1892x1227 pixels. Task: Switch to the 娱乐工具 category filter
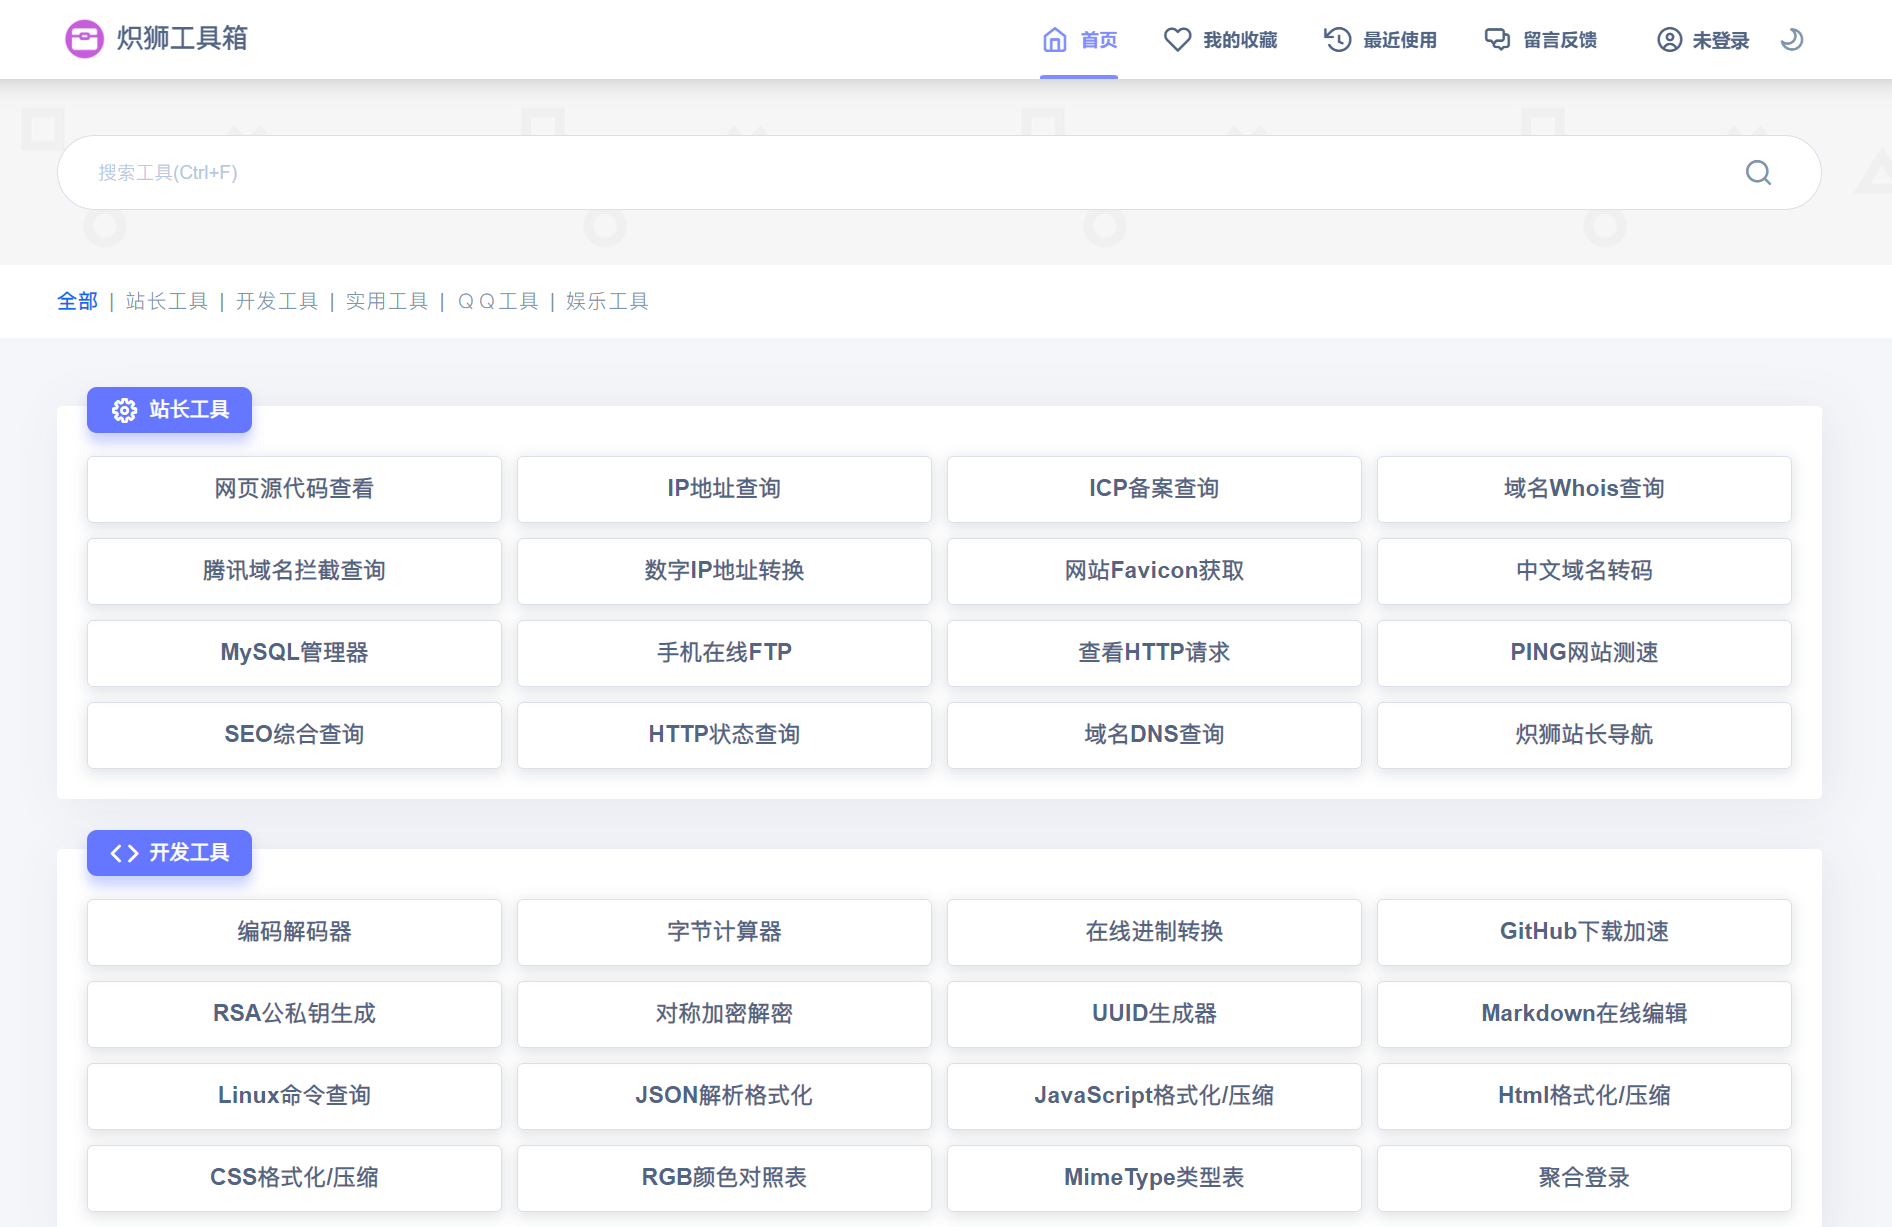607,301
